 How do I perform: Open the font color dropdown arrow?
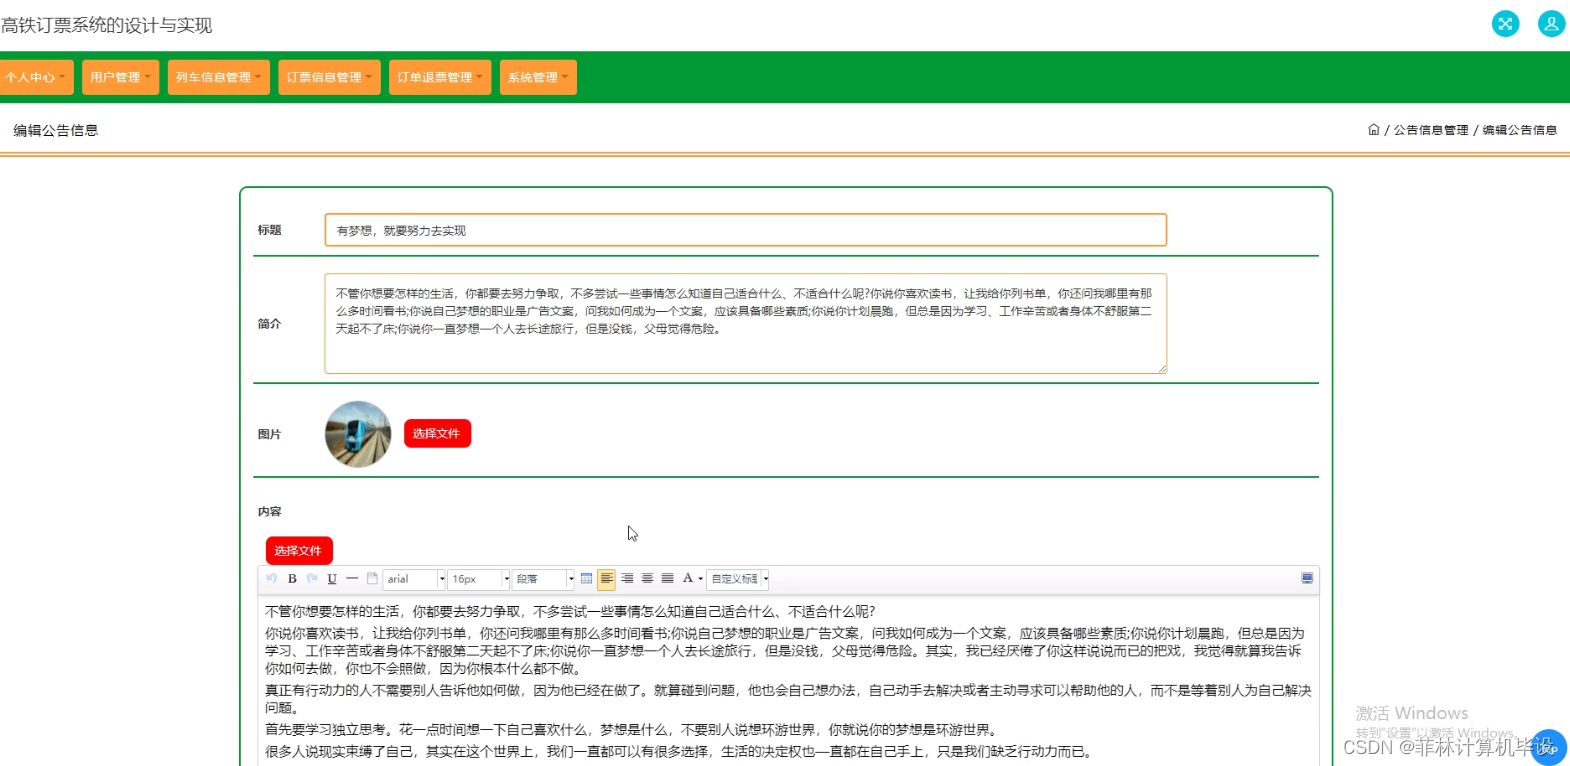click(x=700, y=579)
